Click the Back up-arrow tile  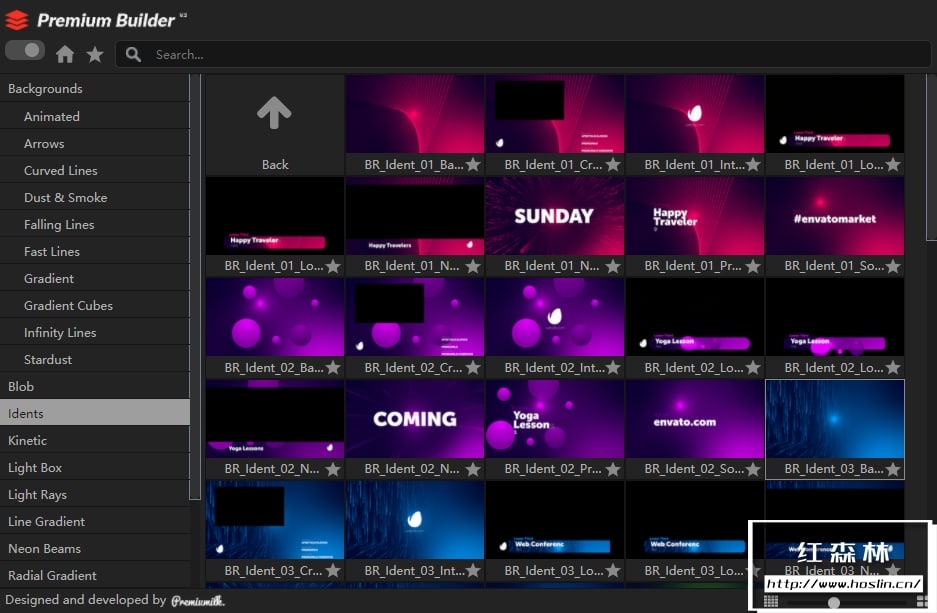tap(275, 125)
